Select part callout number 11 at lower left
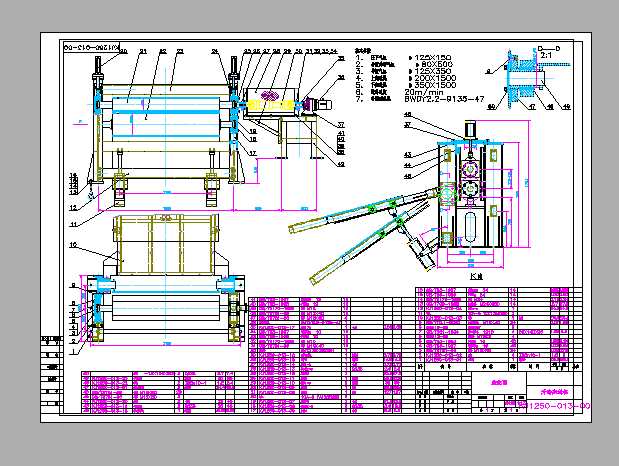Viewport: 619px width, 466px height. (x=73, y=208)
